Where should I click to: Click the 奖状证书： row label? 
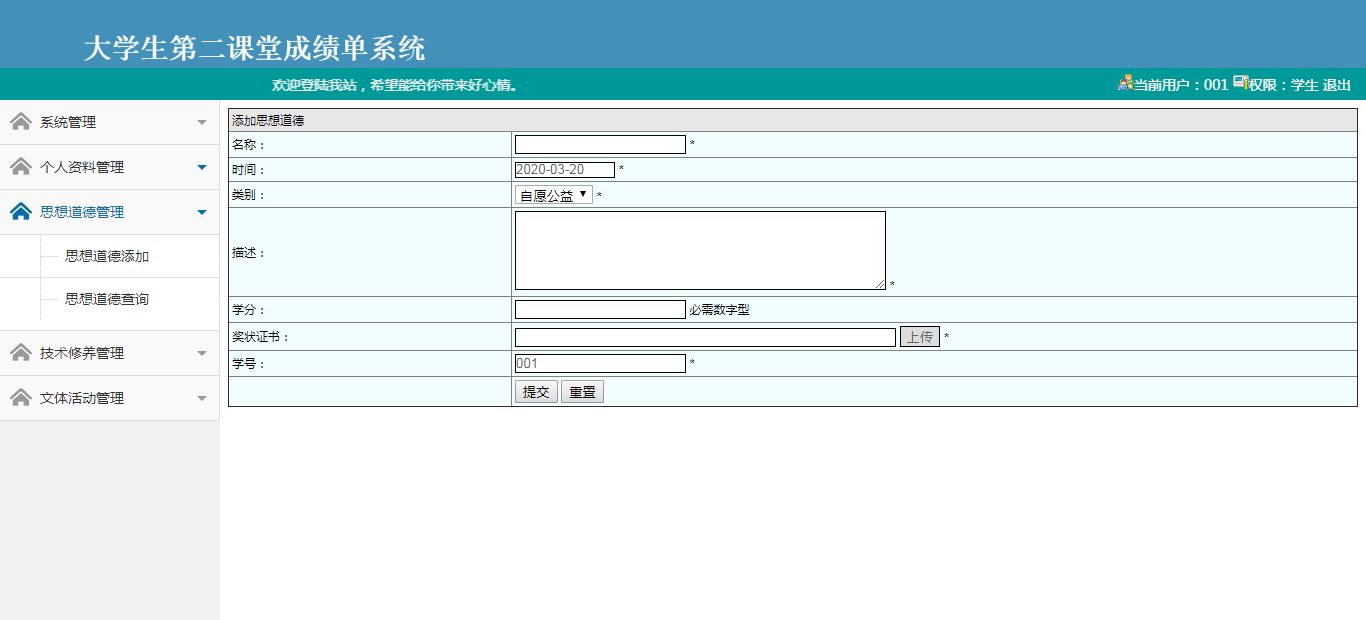pos(261,337)
